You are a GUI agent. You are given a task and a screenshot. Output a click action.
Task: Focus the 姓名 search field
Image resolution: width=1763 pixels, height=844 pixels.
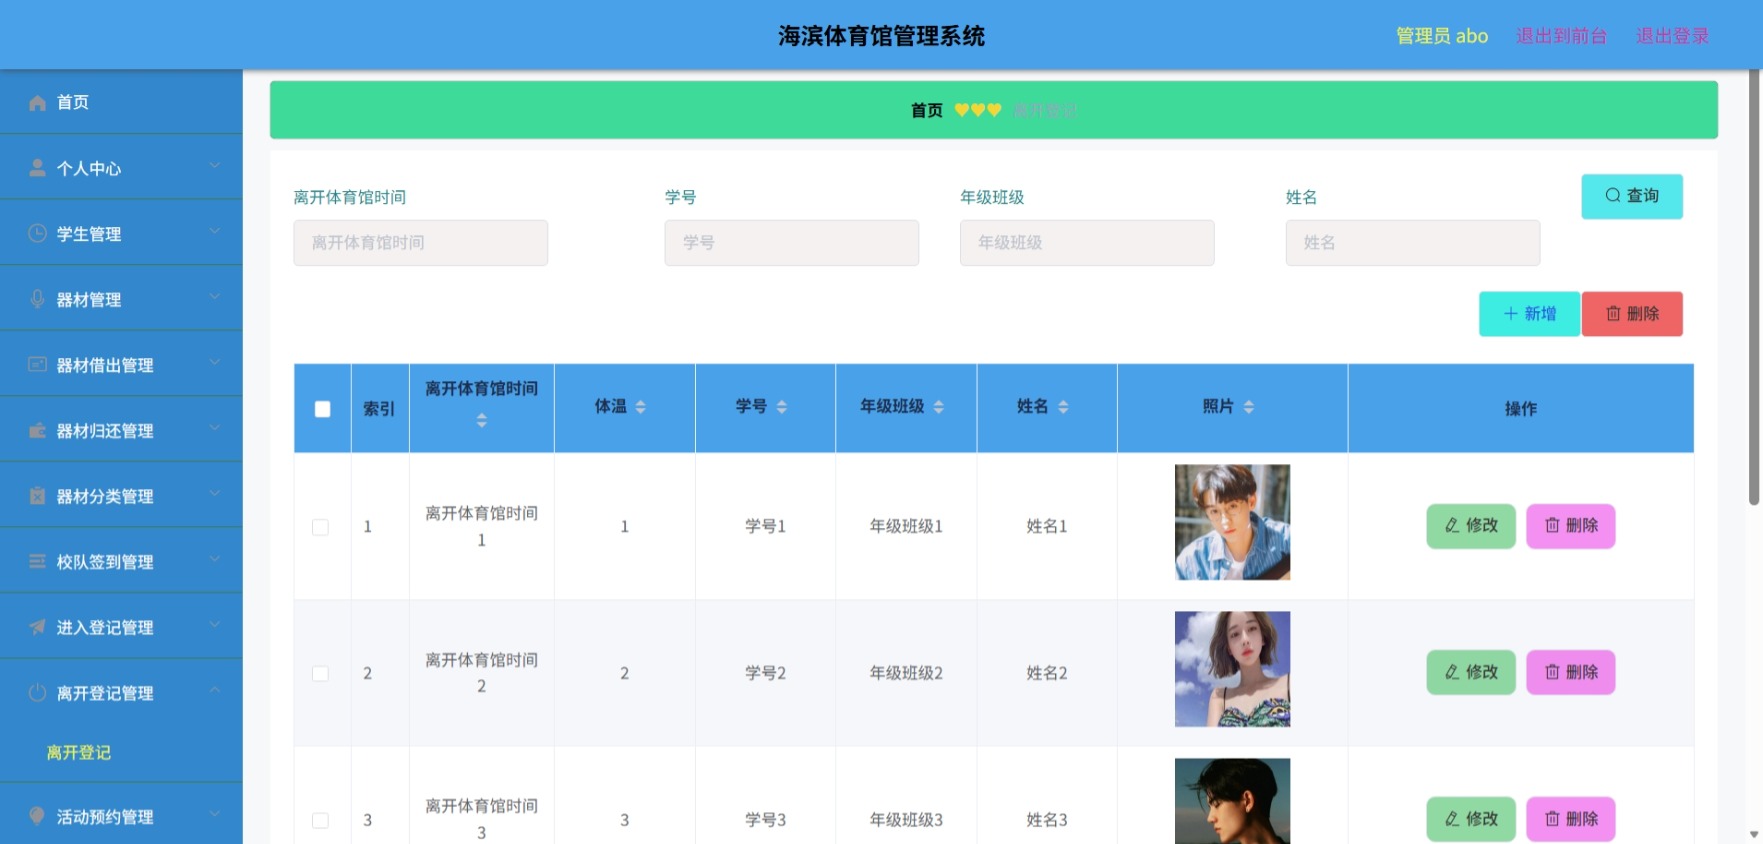1413,243
